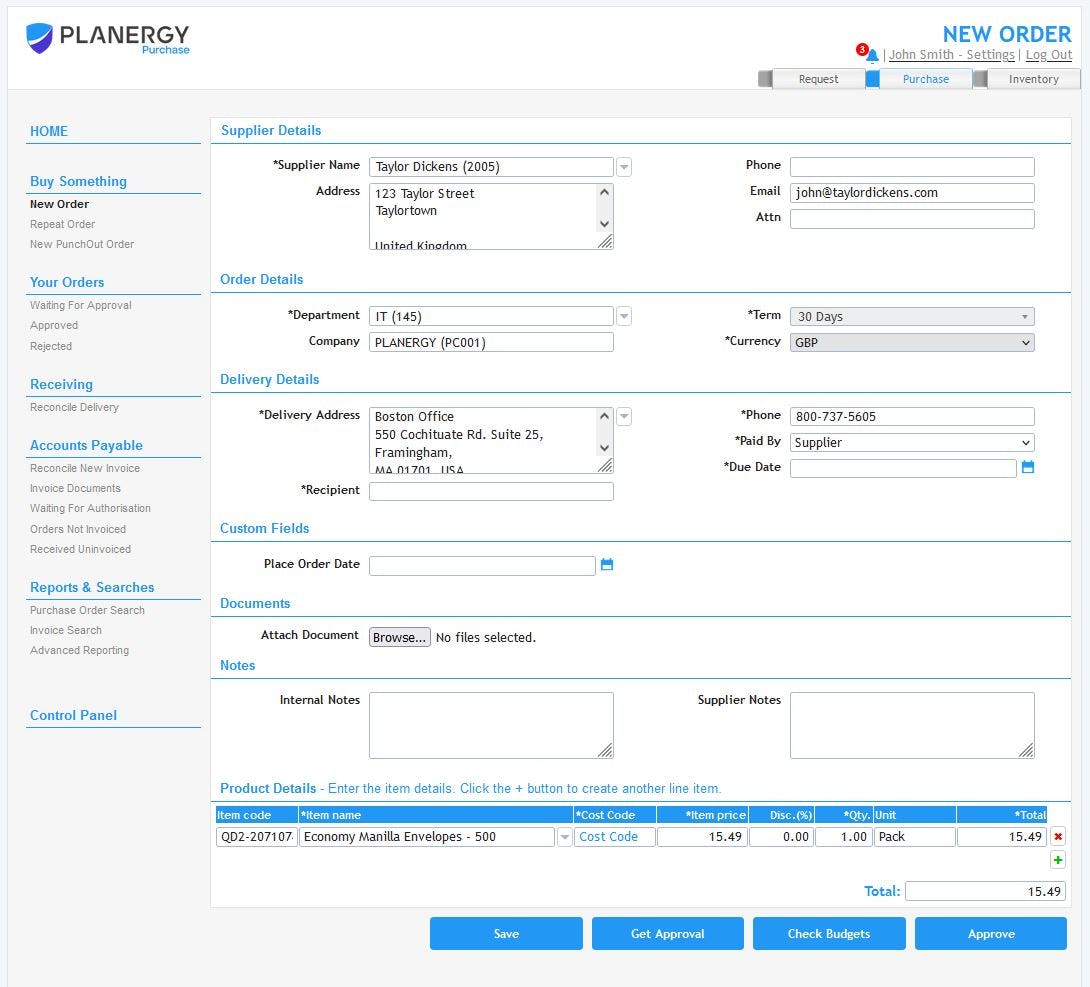Open the notifications bell icon
Viewport: 1090px width, 987px height.
click(x=872, y=55)
